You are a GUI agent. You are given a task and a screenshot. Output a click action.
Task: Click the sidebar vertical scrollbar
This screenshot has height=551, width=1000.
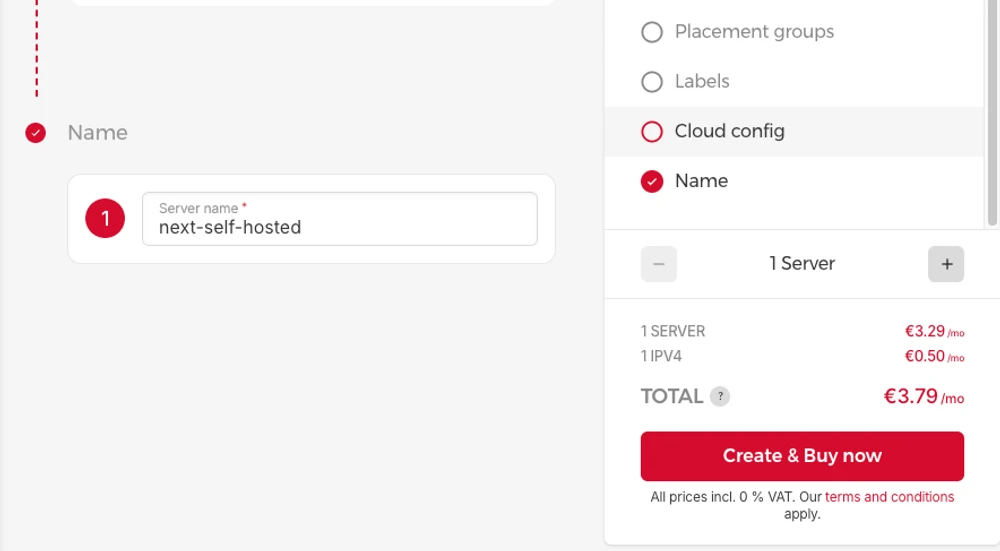click(992, 110)
